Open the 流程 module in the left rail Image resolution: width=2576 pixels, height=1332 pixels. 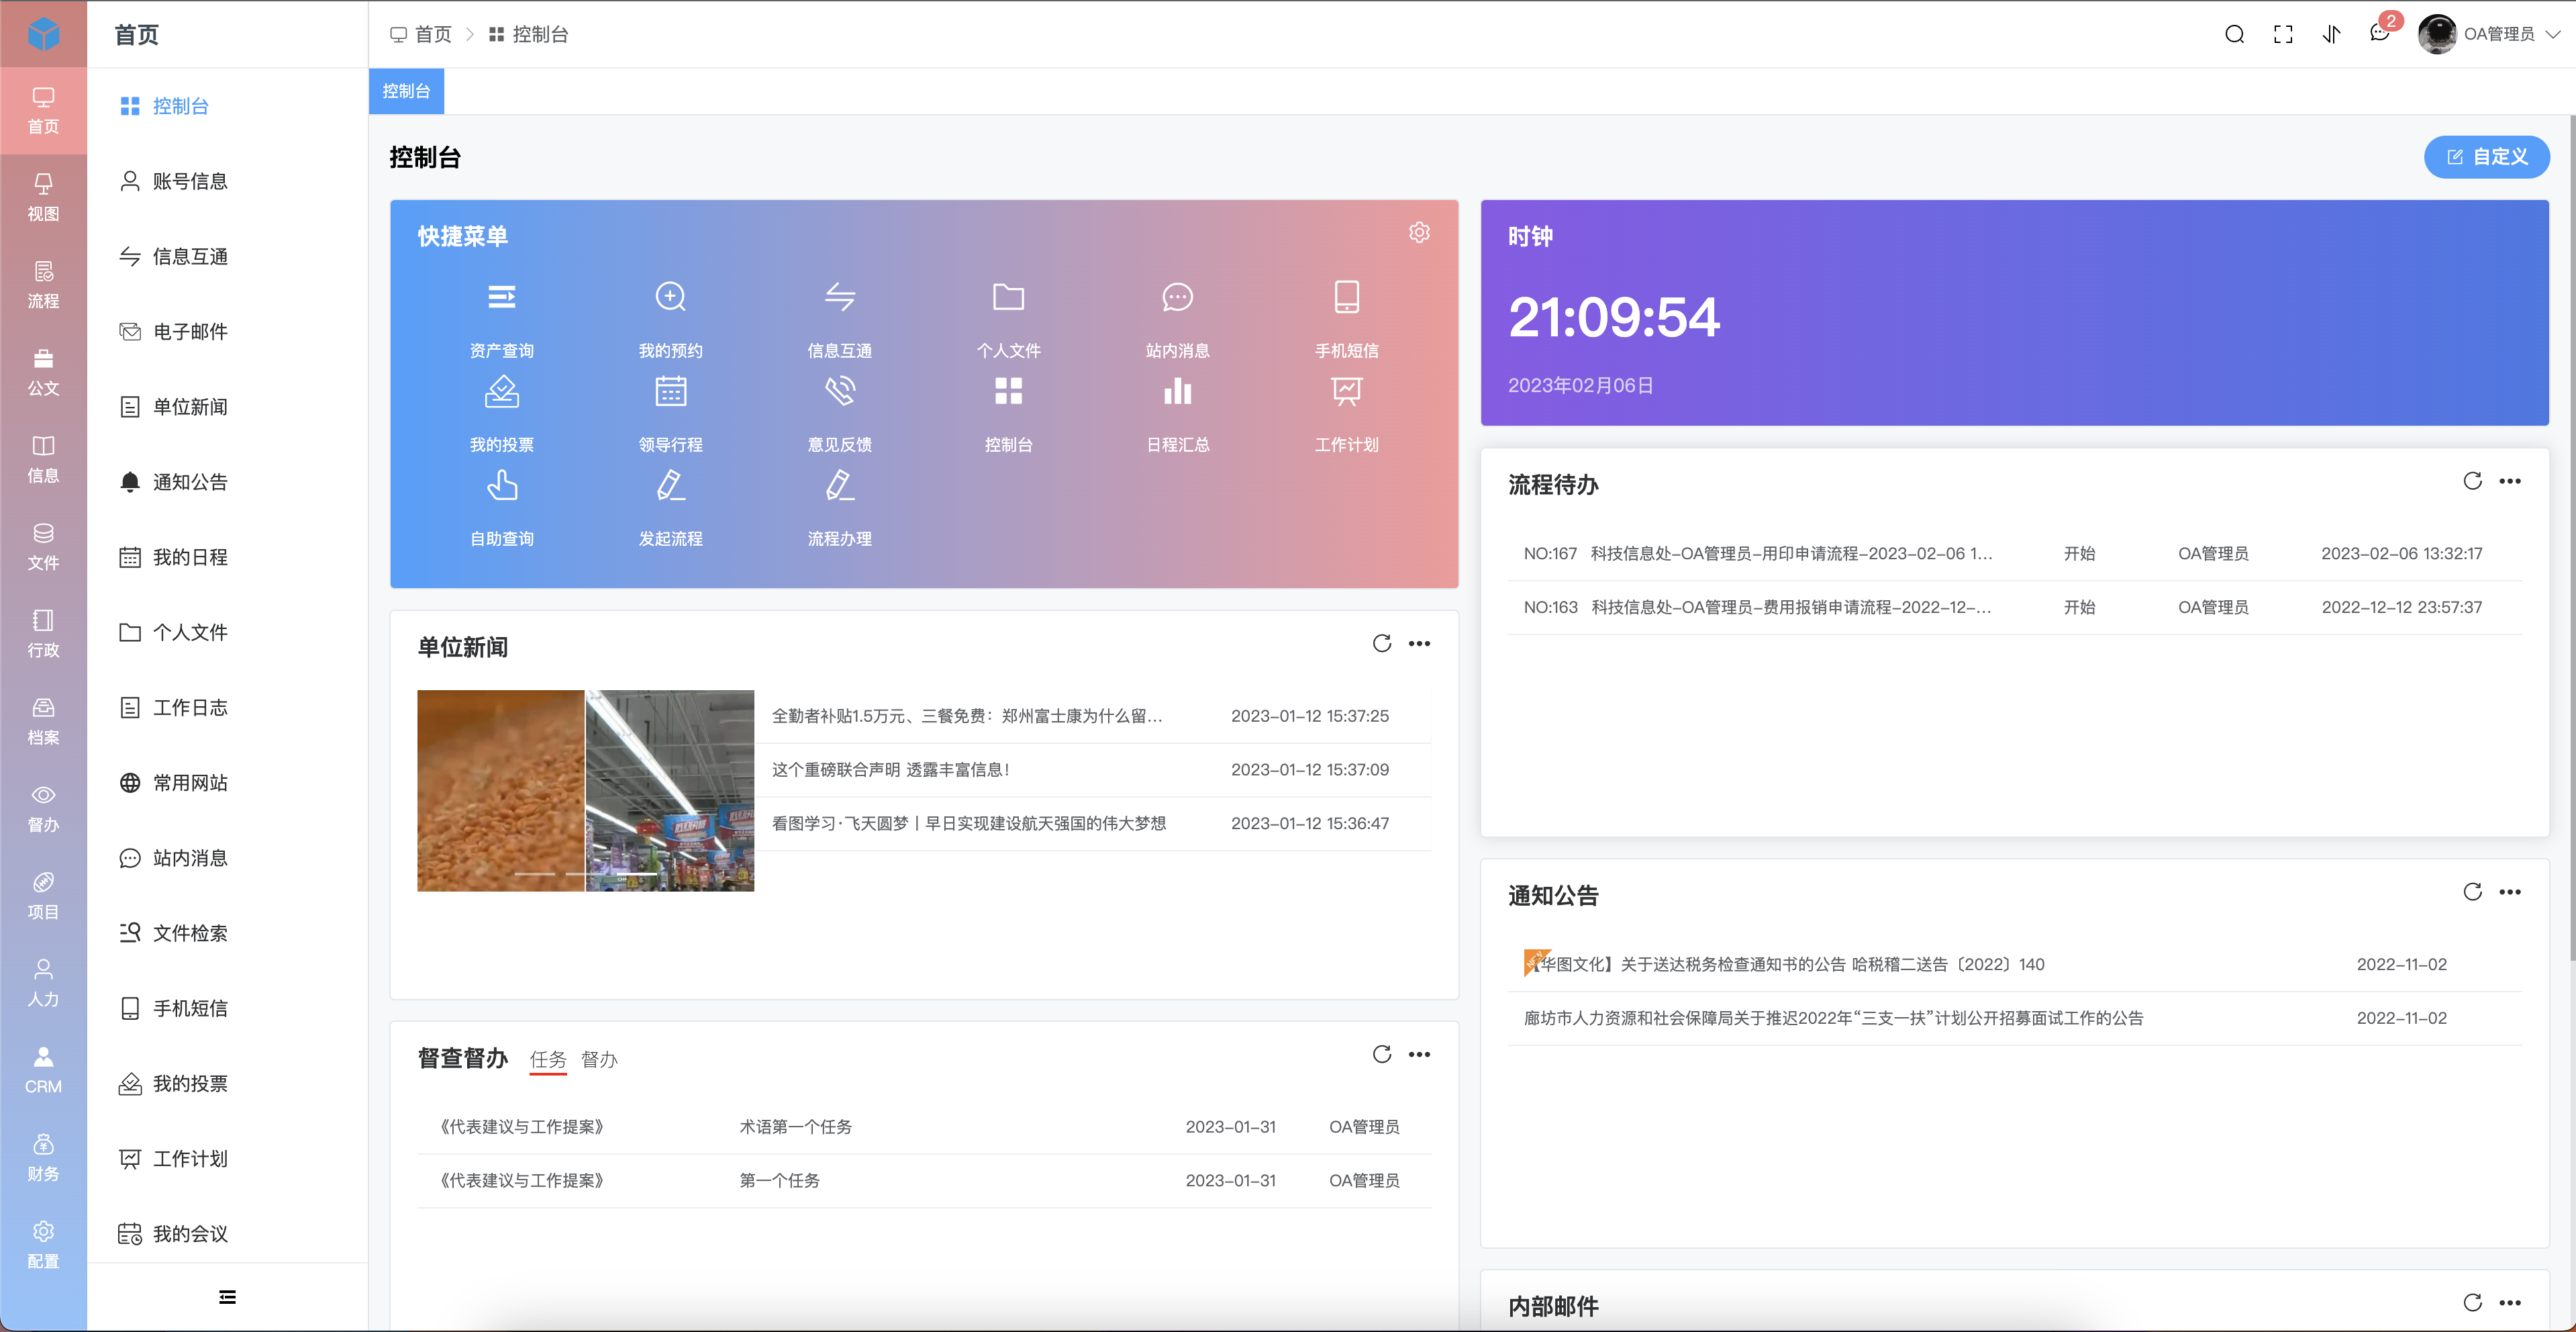[43, 284]
